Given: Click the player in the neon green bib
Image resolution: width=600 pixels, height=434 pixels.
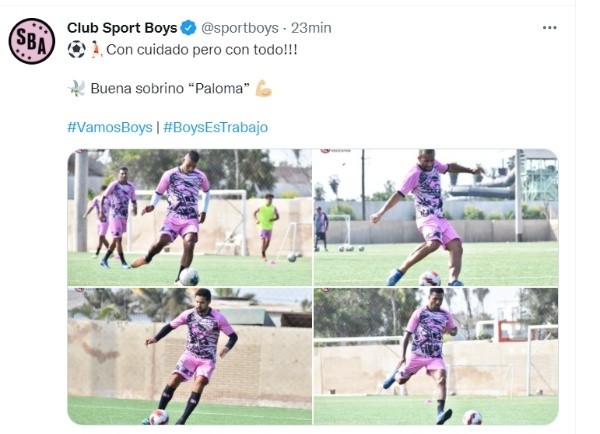Looking at the screenshot, I should pyautogui.click(x=266, y=227).
